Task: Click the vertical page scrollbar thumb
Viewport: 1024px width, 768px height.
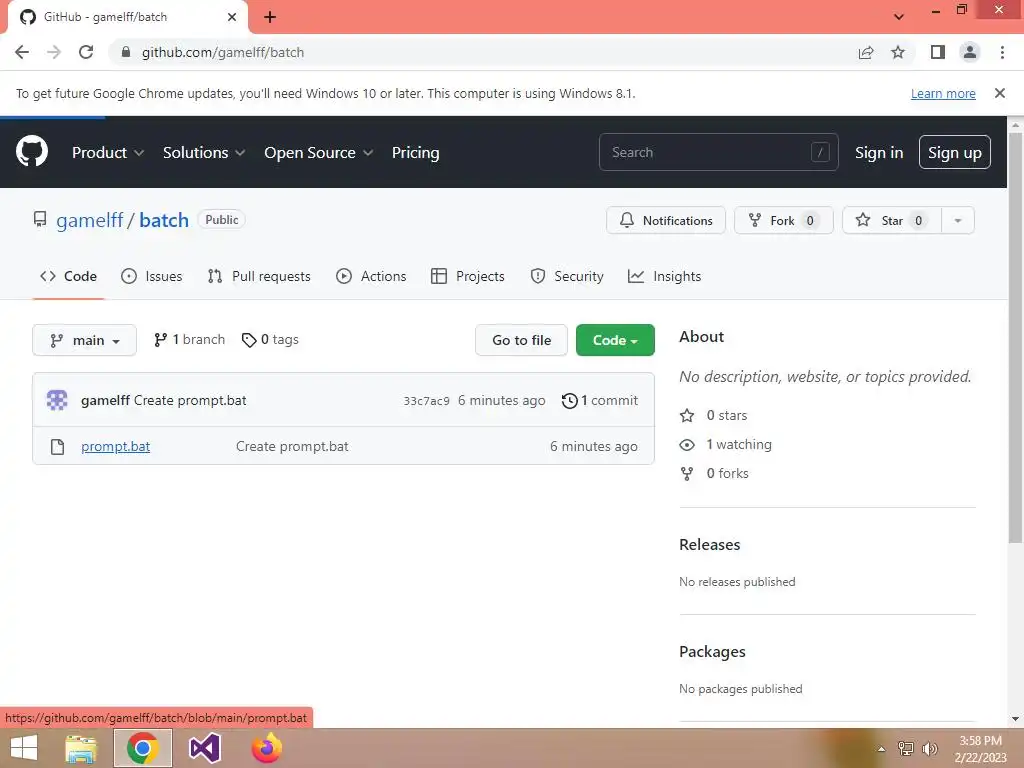Action: coord(1015,336)
